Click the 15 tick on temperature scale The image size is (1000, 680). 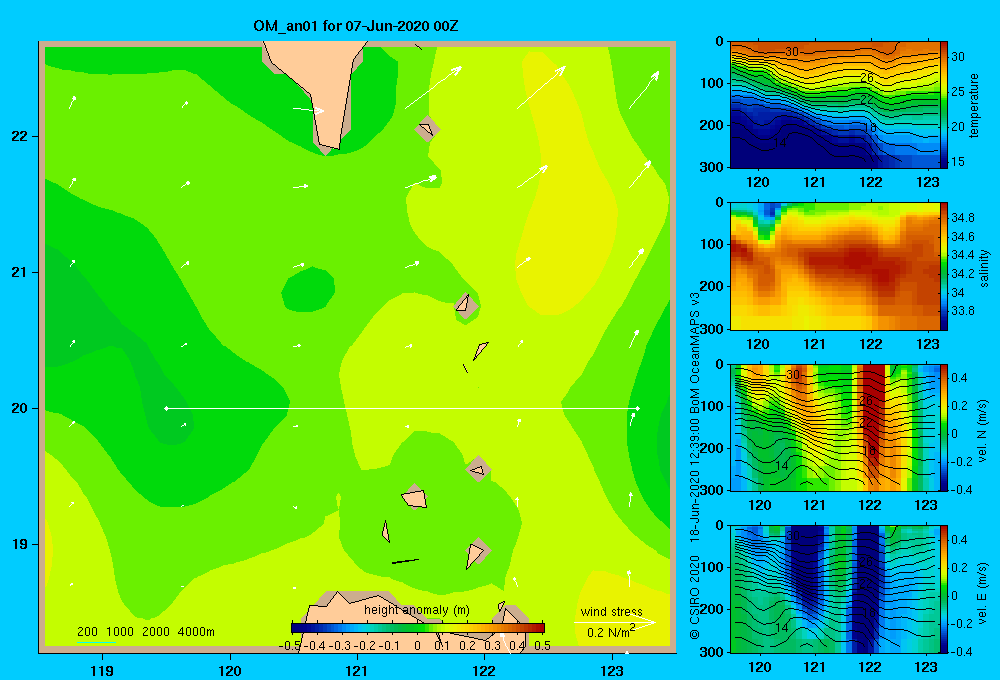(958, 161)
